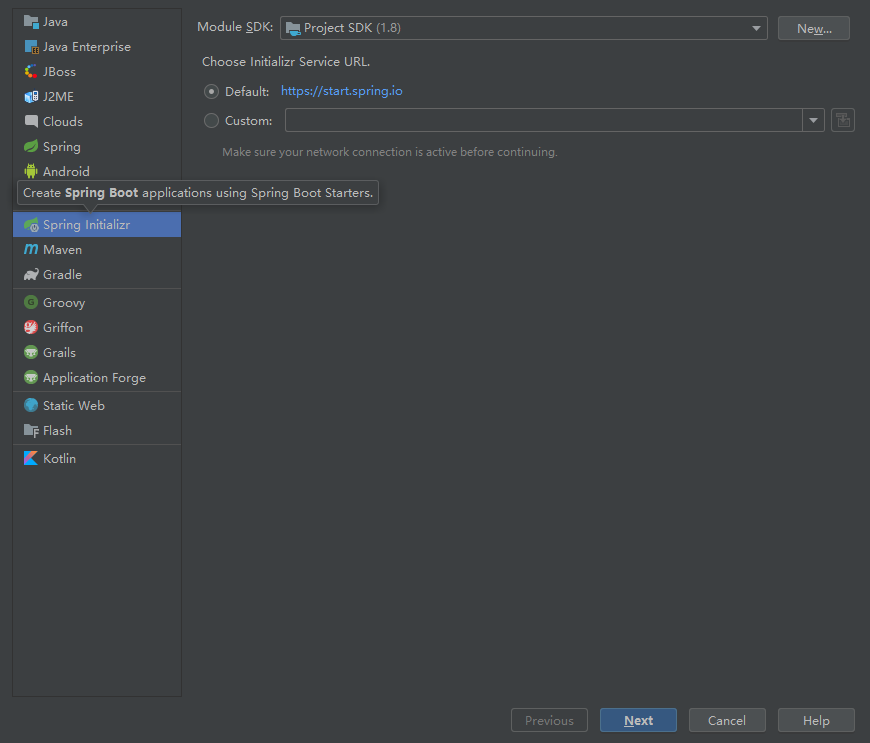The image size is (870, 743).
Task: Click the J2ME icon
Action: [x=31, y=97]
